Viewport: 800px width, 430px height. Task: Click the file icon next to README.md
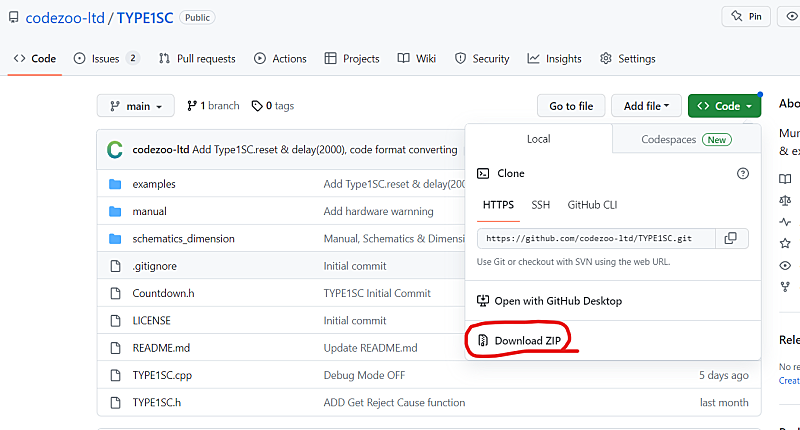coord(116,348)
